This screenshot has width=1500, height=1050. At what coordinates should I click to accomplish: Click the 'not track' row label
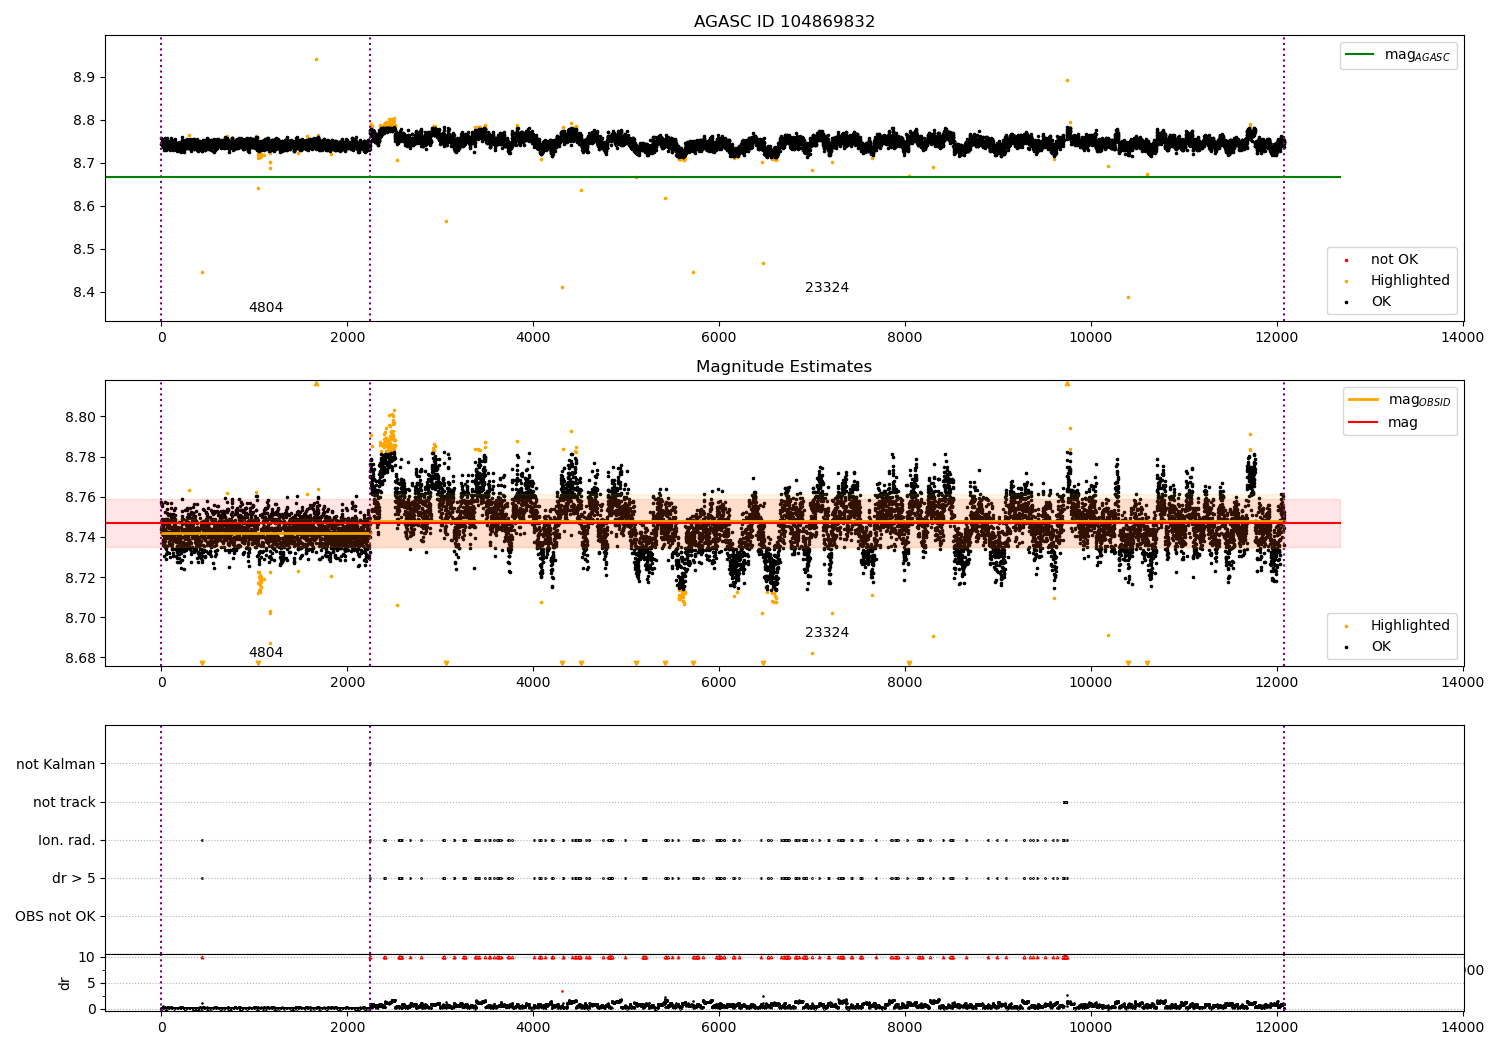(64, 803)
